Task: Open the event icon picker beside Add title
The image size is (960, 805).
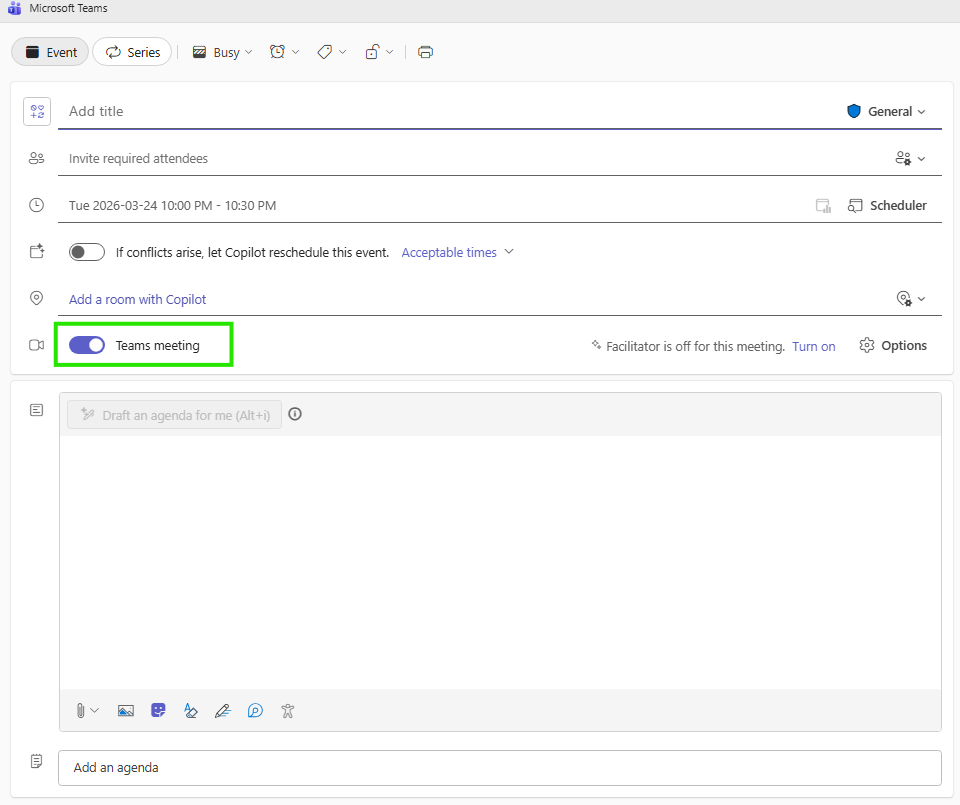Action: tap(37, 111)
